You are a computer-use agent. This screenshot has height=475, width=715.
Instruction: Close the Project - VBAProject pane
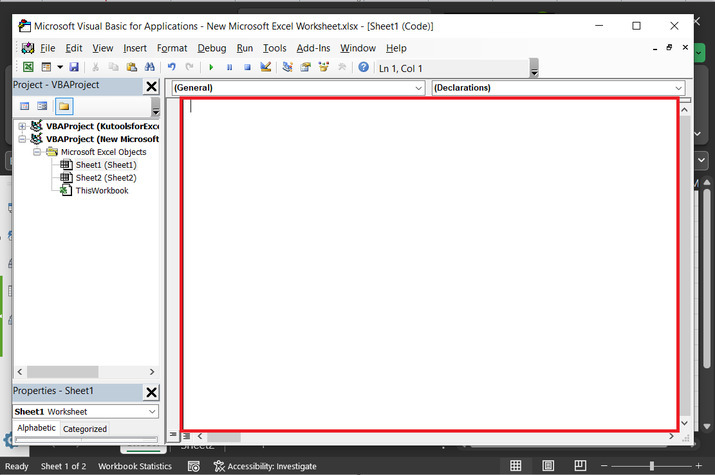[151, 86]
